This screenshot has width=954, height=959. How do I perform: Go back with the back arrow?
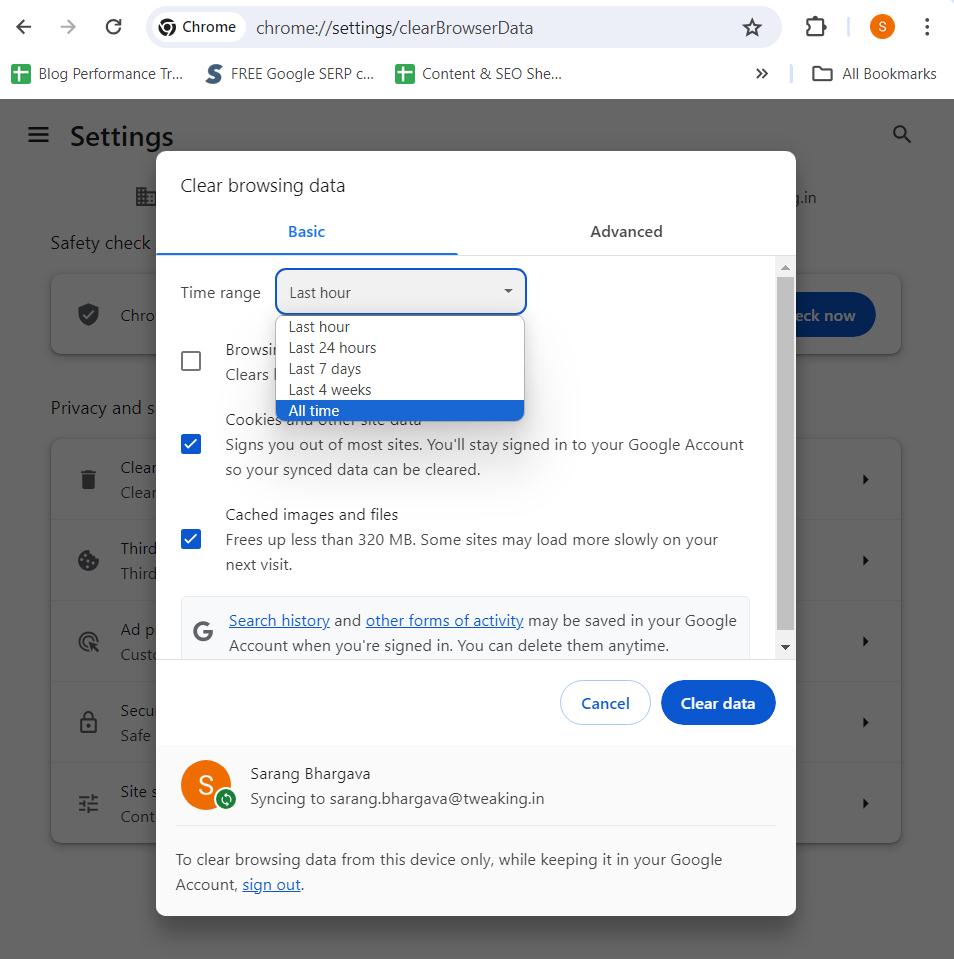[x=24, y=27]
